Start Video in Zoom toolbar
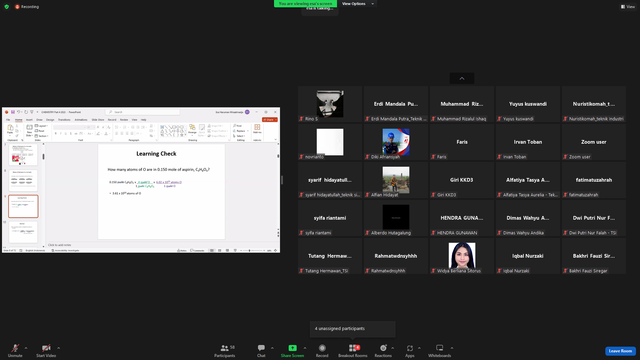 [x=46, y=350]
